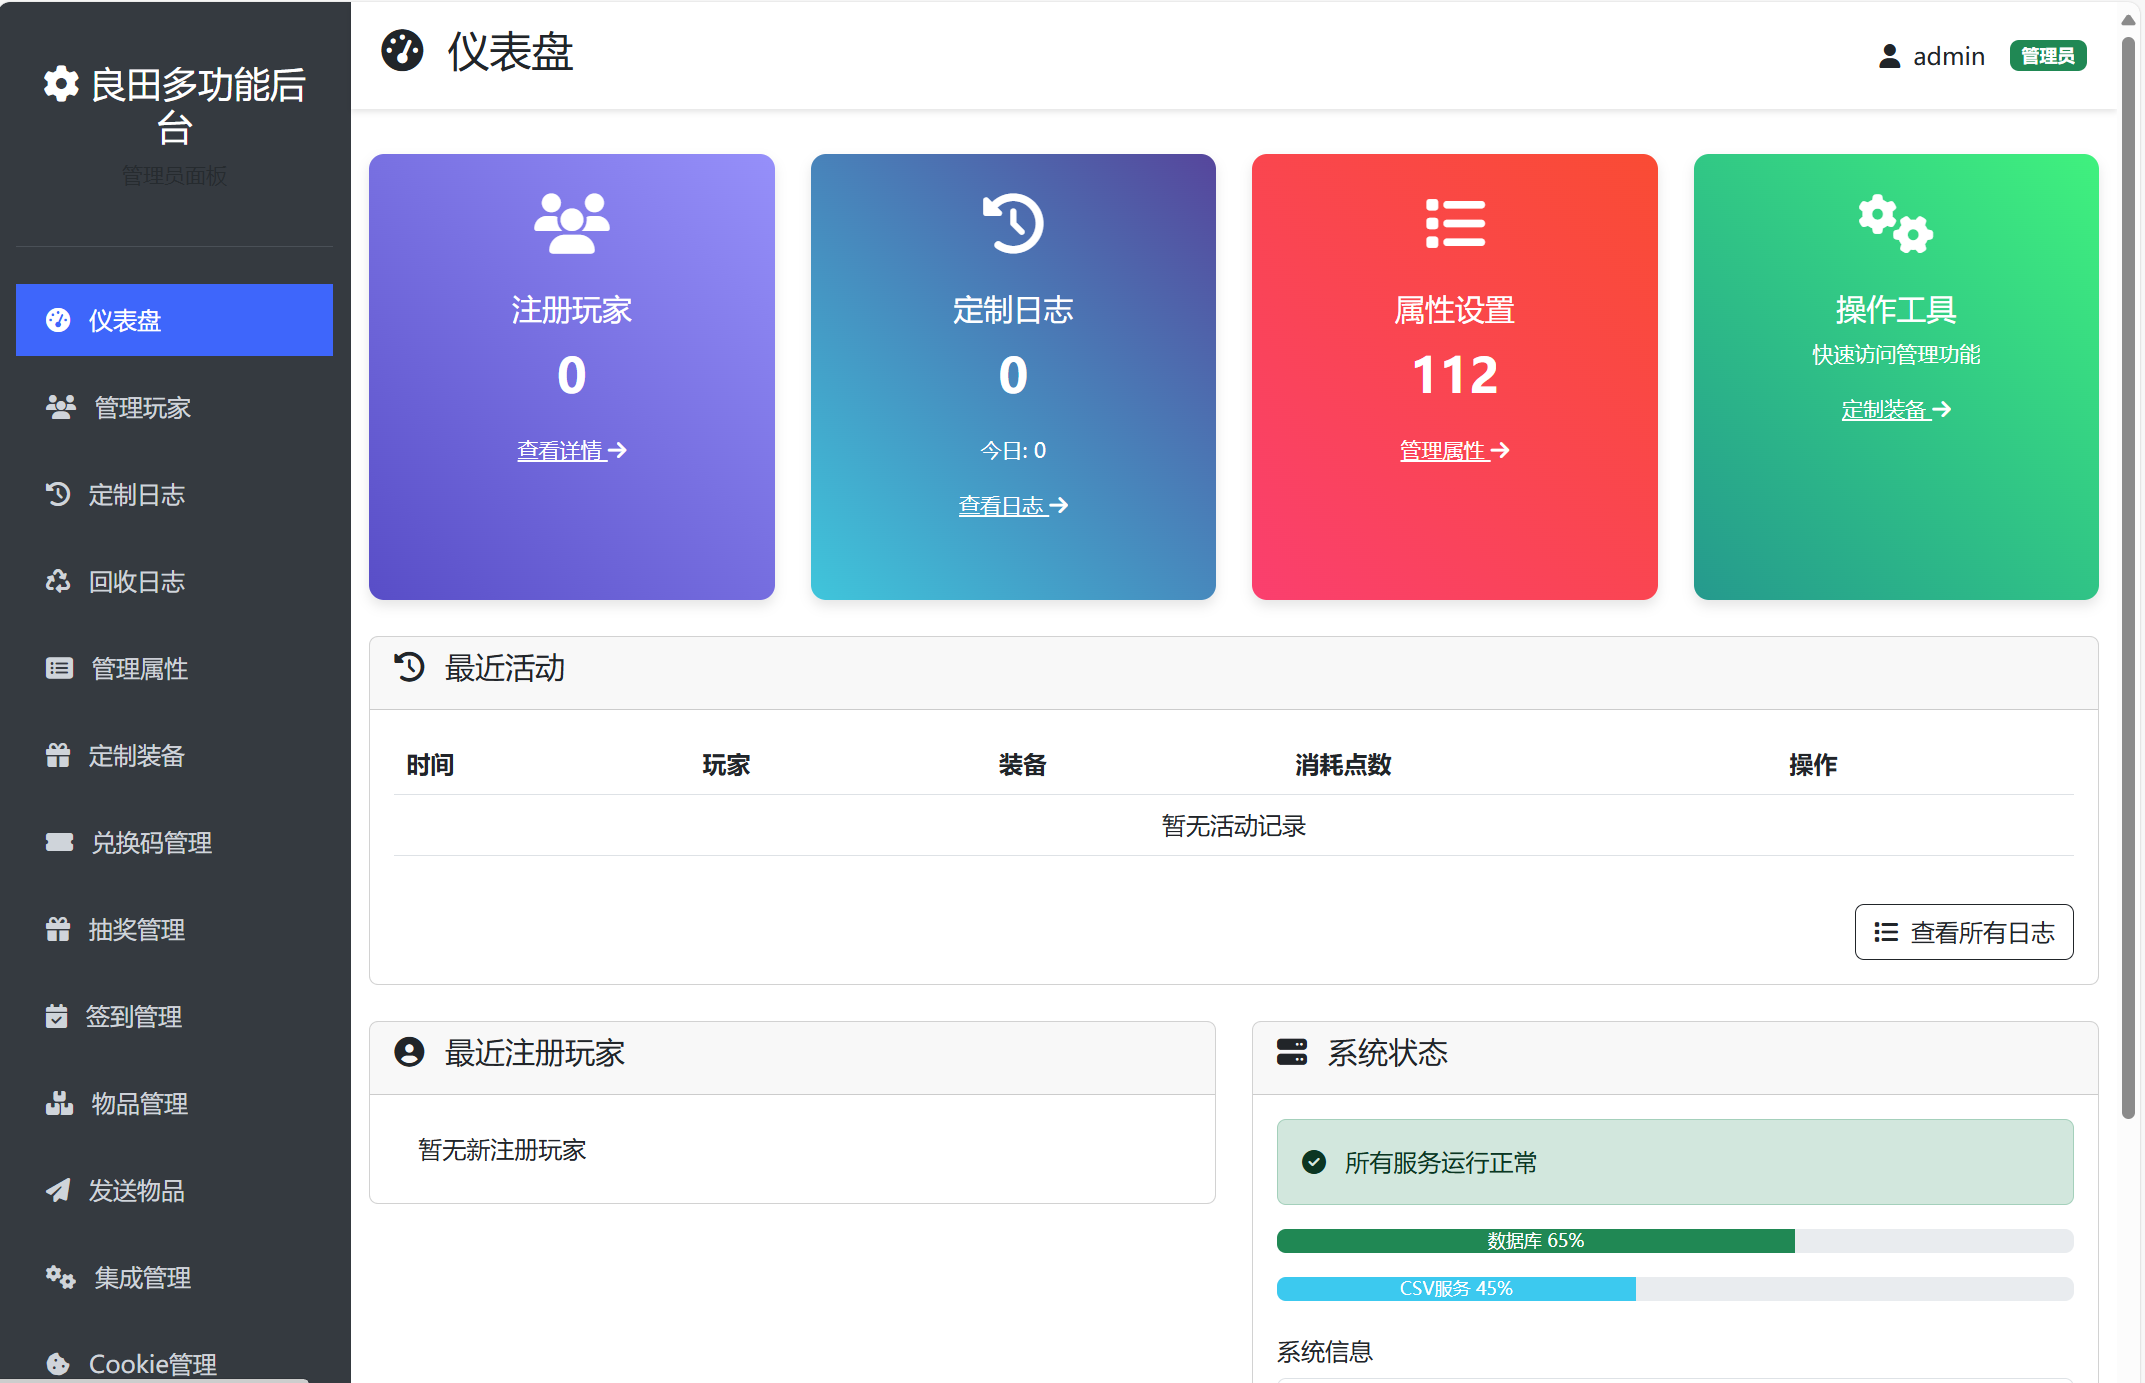The width and height of the screenshot is (2145, 1383).
Task: Open 管理属性 via its list icon
Action: [59, 668]
